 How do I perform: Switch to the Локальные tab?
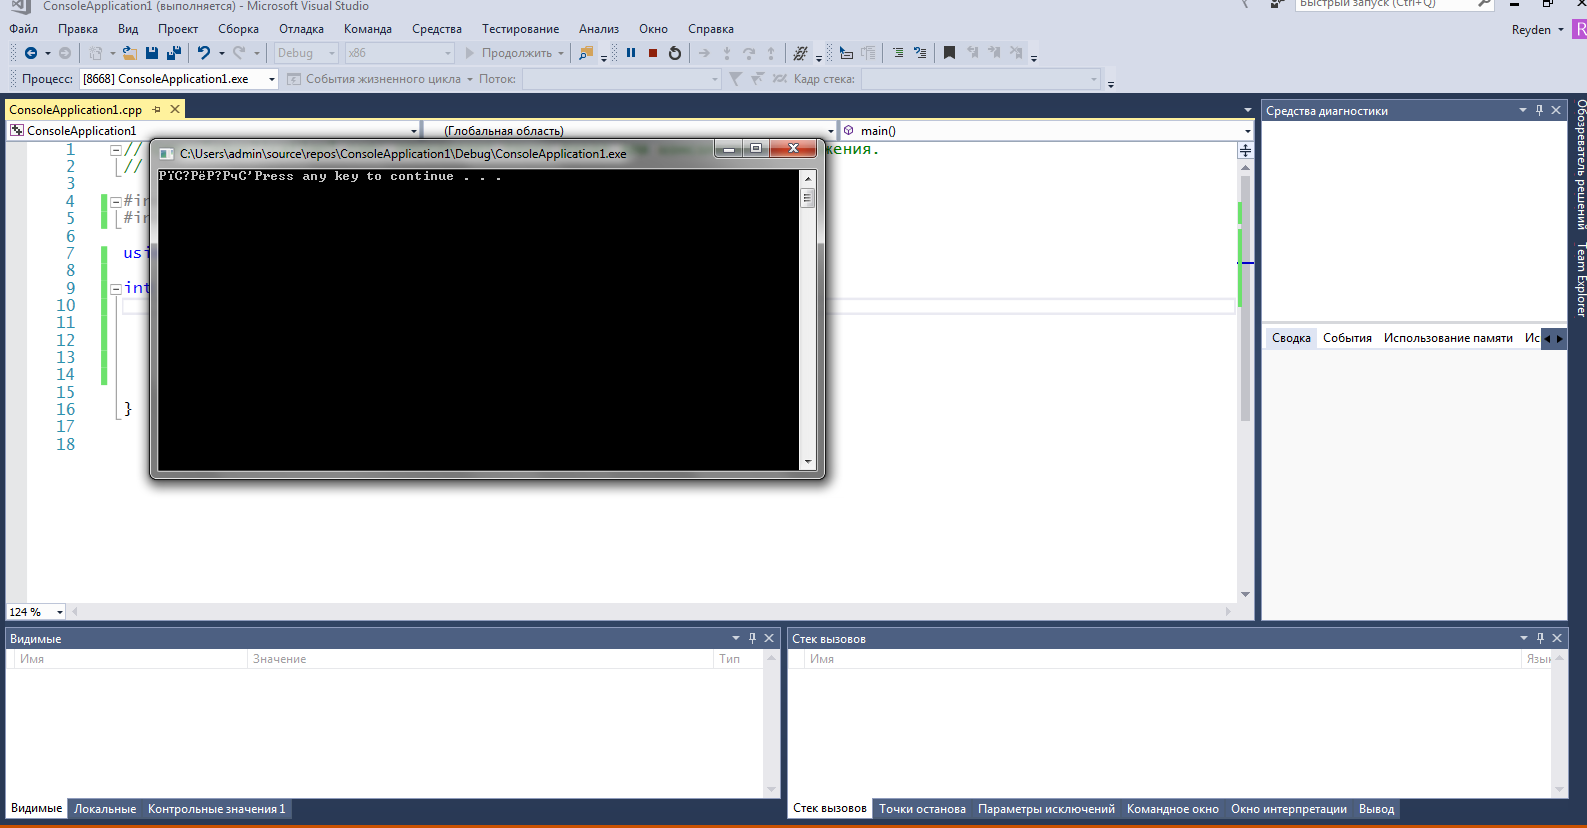105,809
